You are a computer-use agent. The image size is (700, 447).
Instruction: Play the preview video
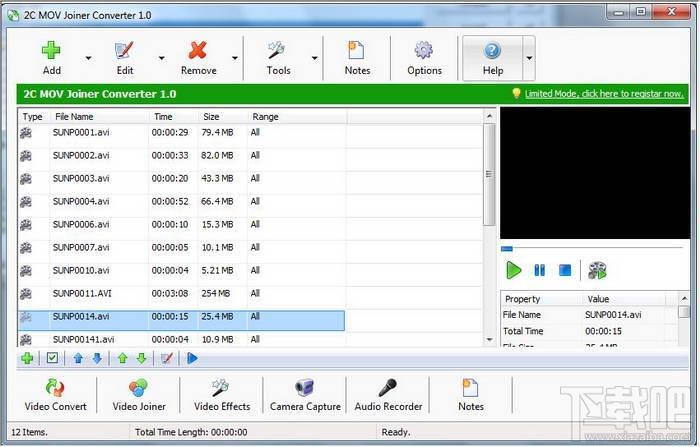(513, 270)
